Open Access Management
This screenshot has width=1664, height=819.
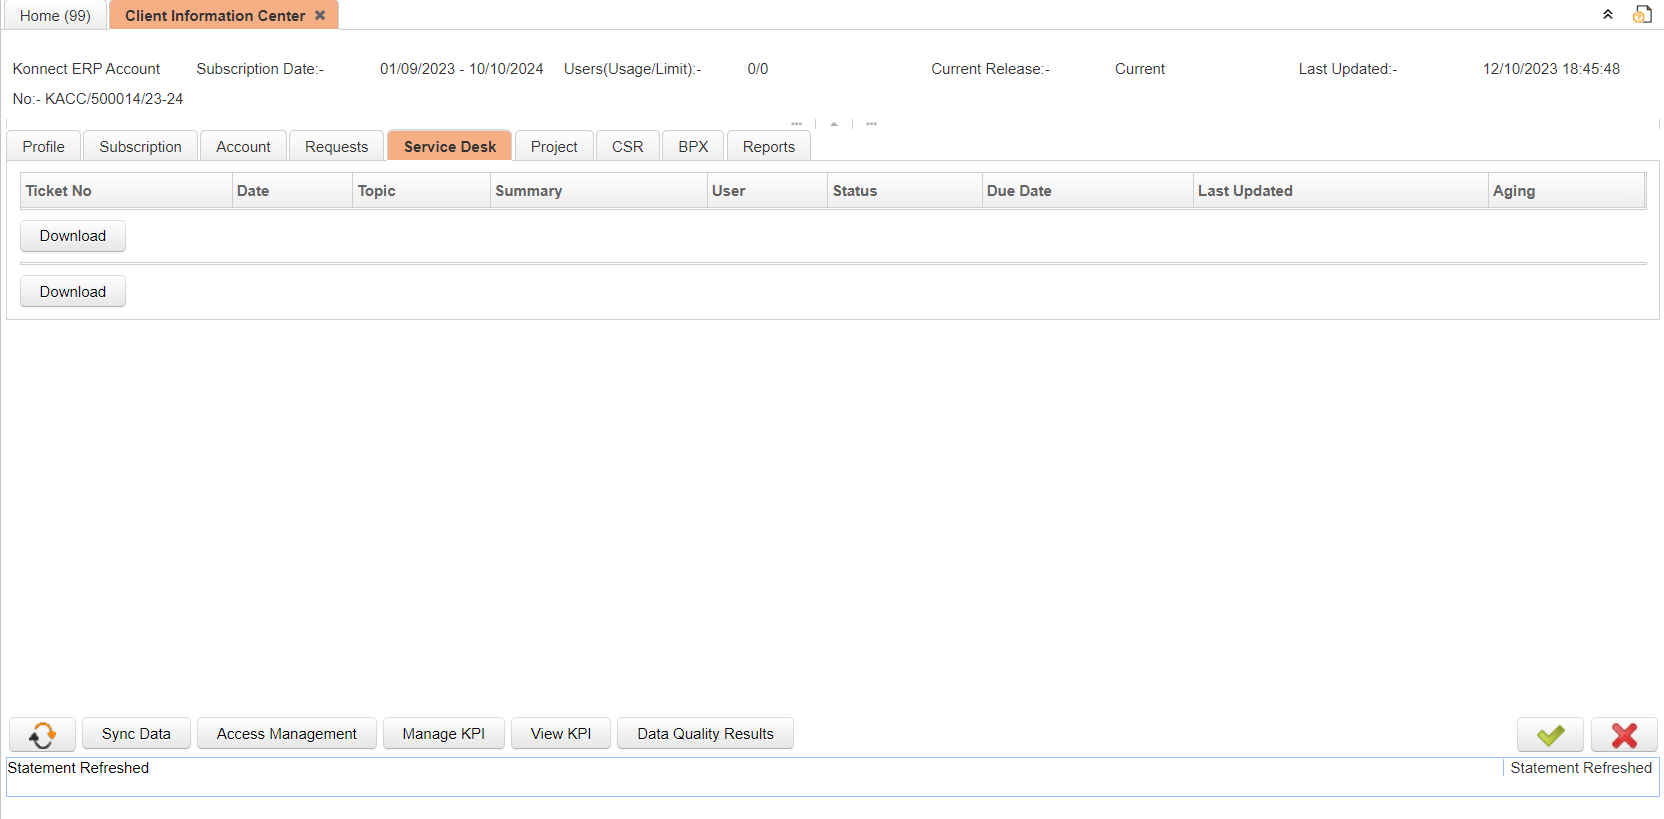pyautogui.click(x=286, y=734)
